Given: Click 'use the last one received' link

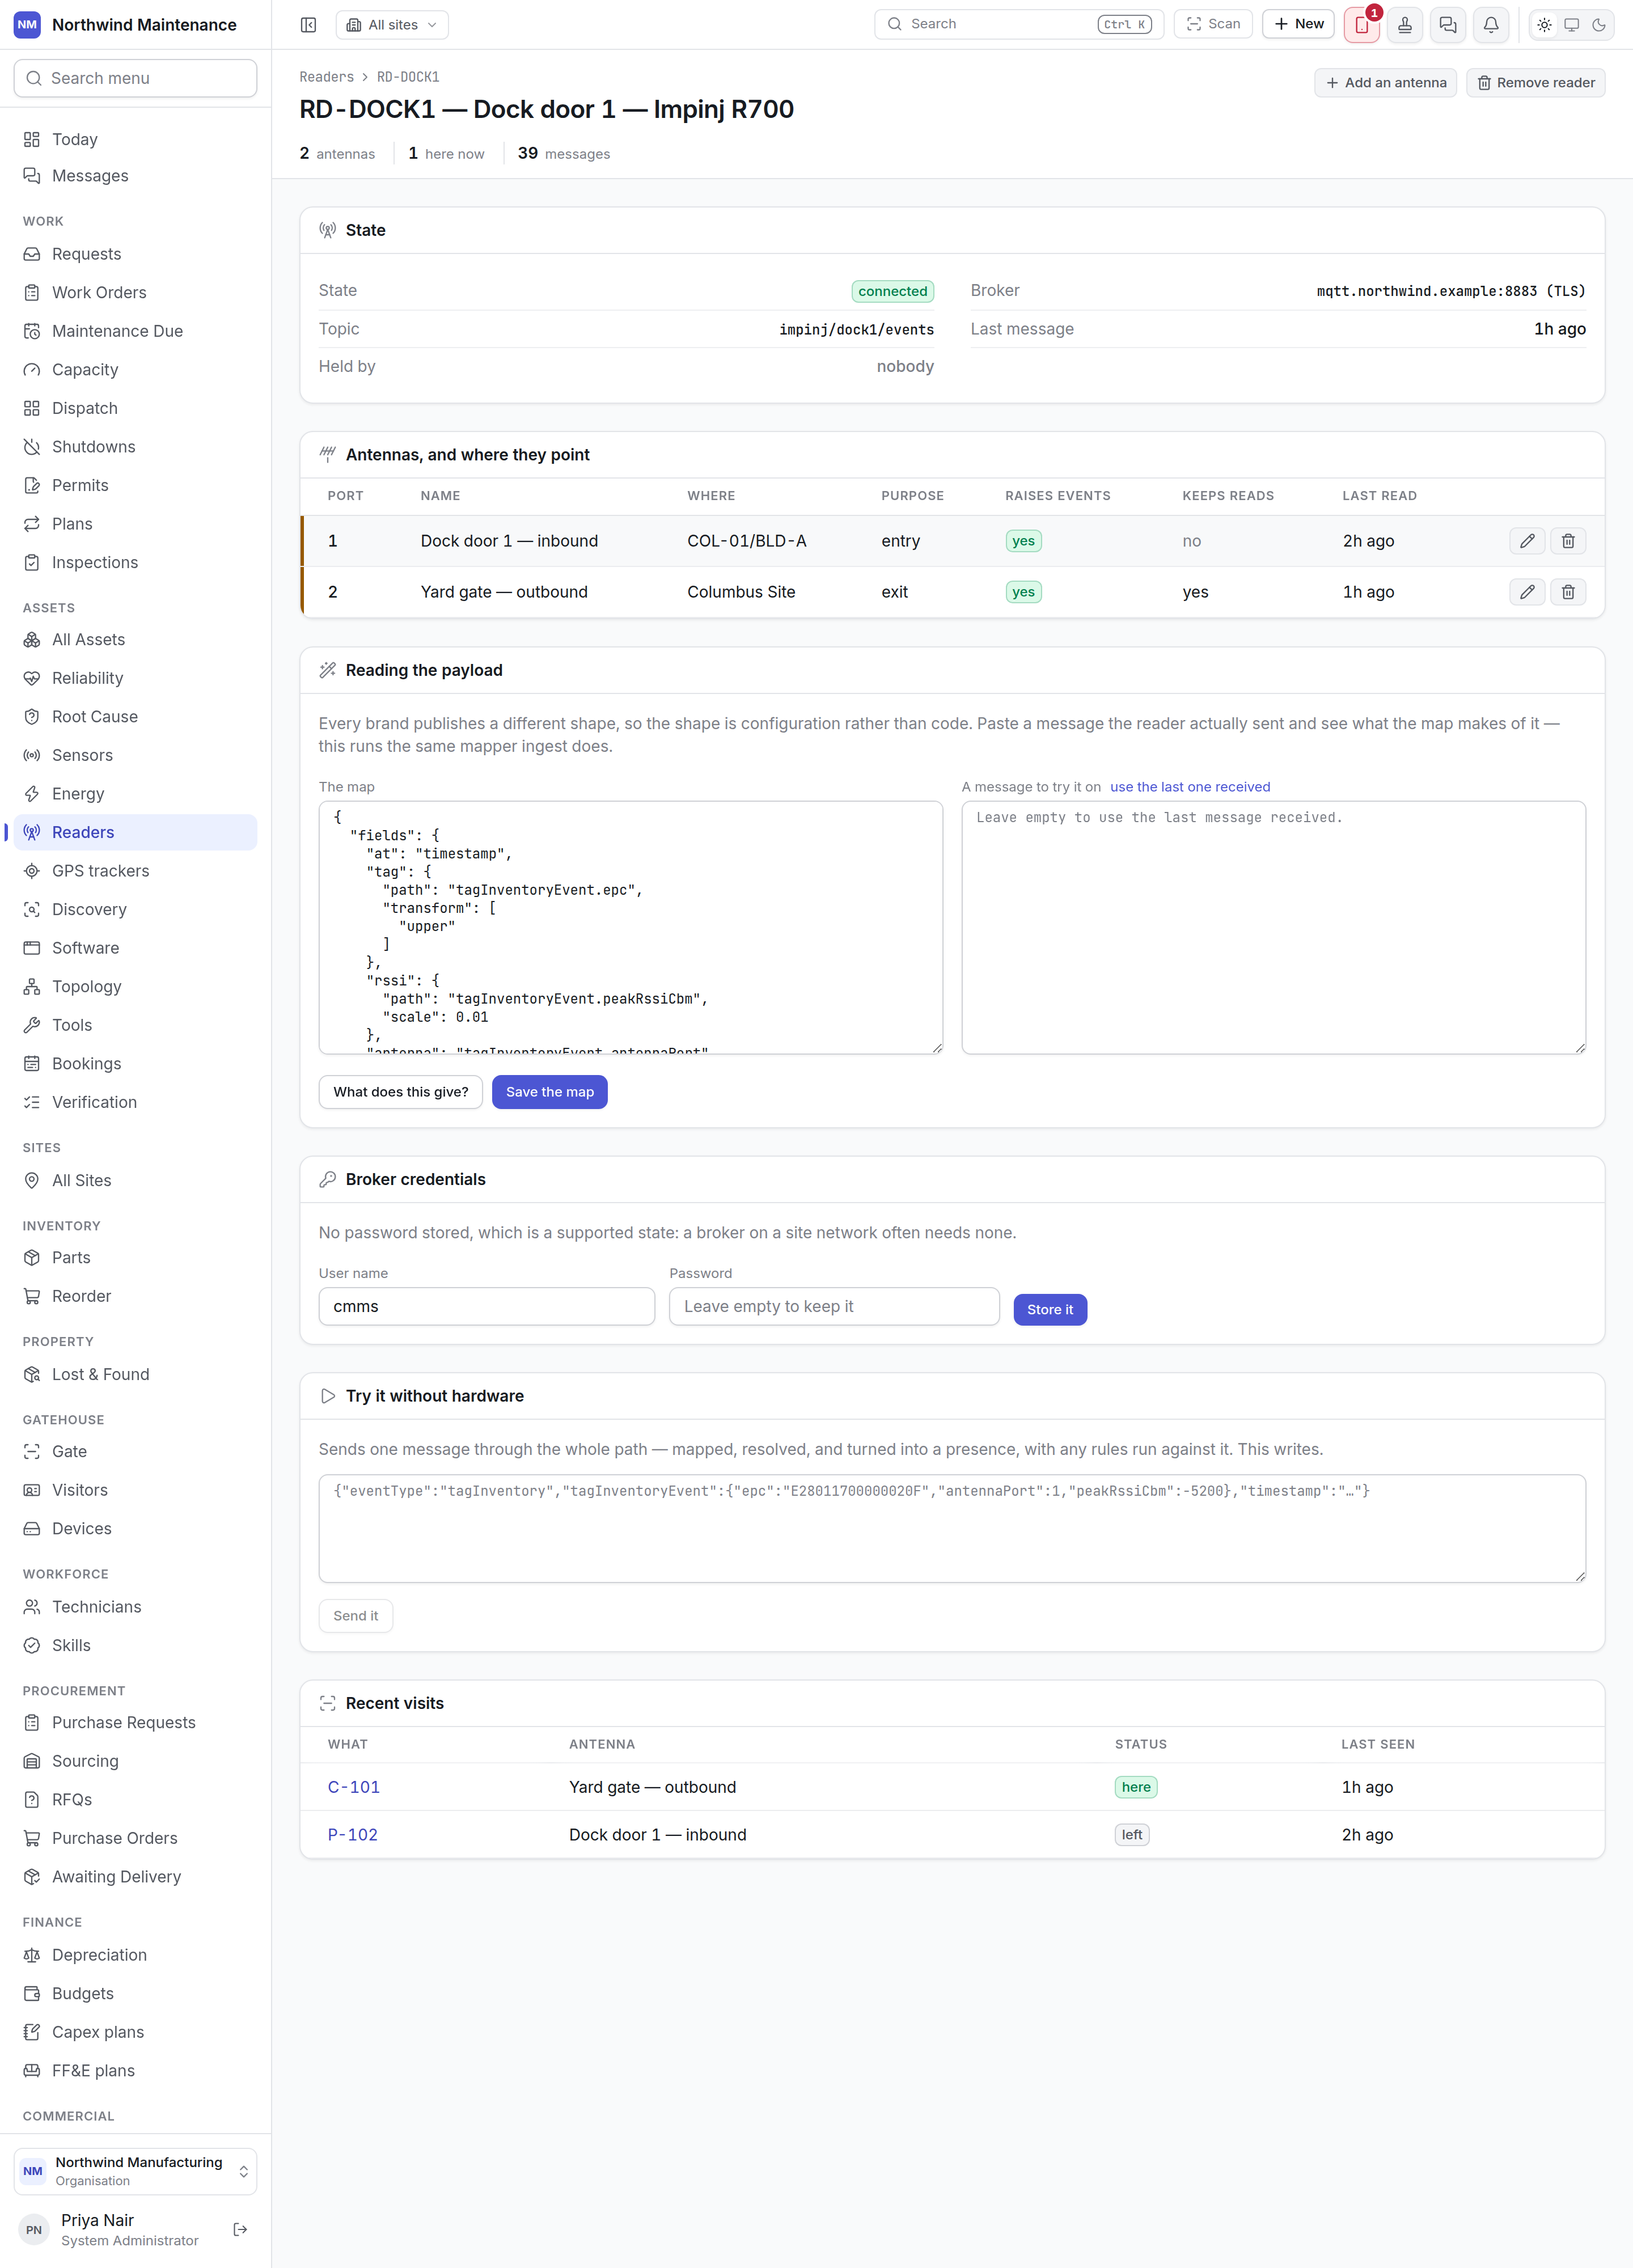Looking at the screenshot, I should pyautogui.click(x=1190, y=787).
